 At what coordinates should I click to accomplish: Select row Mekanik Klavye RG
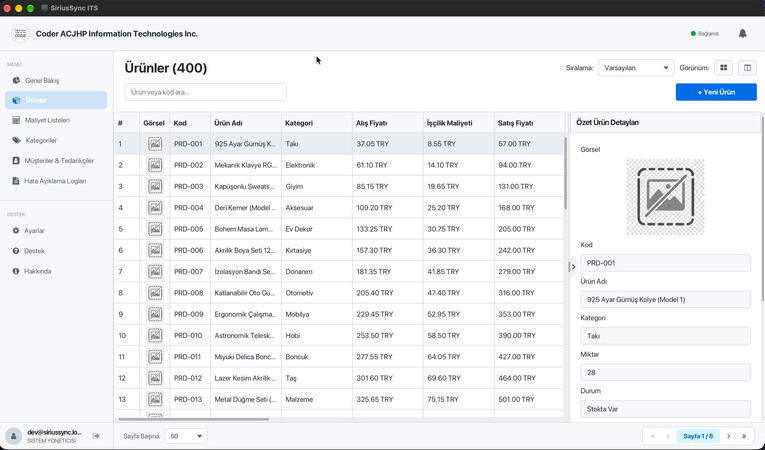[339, 165]
